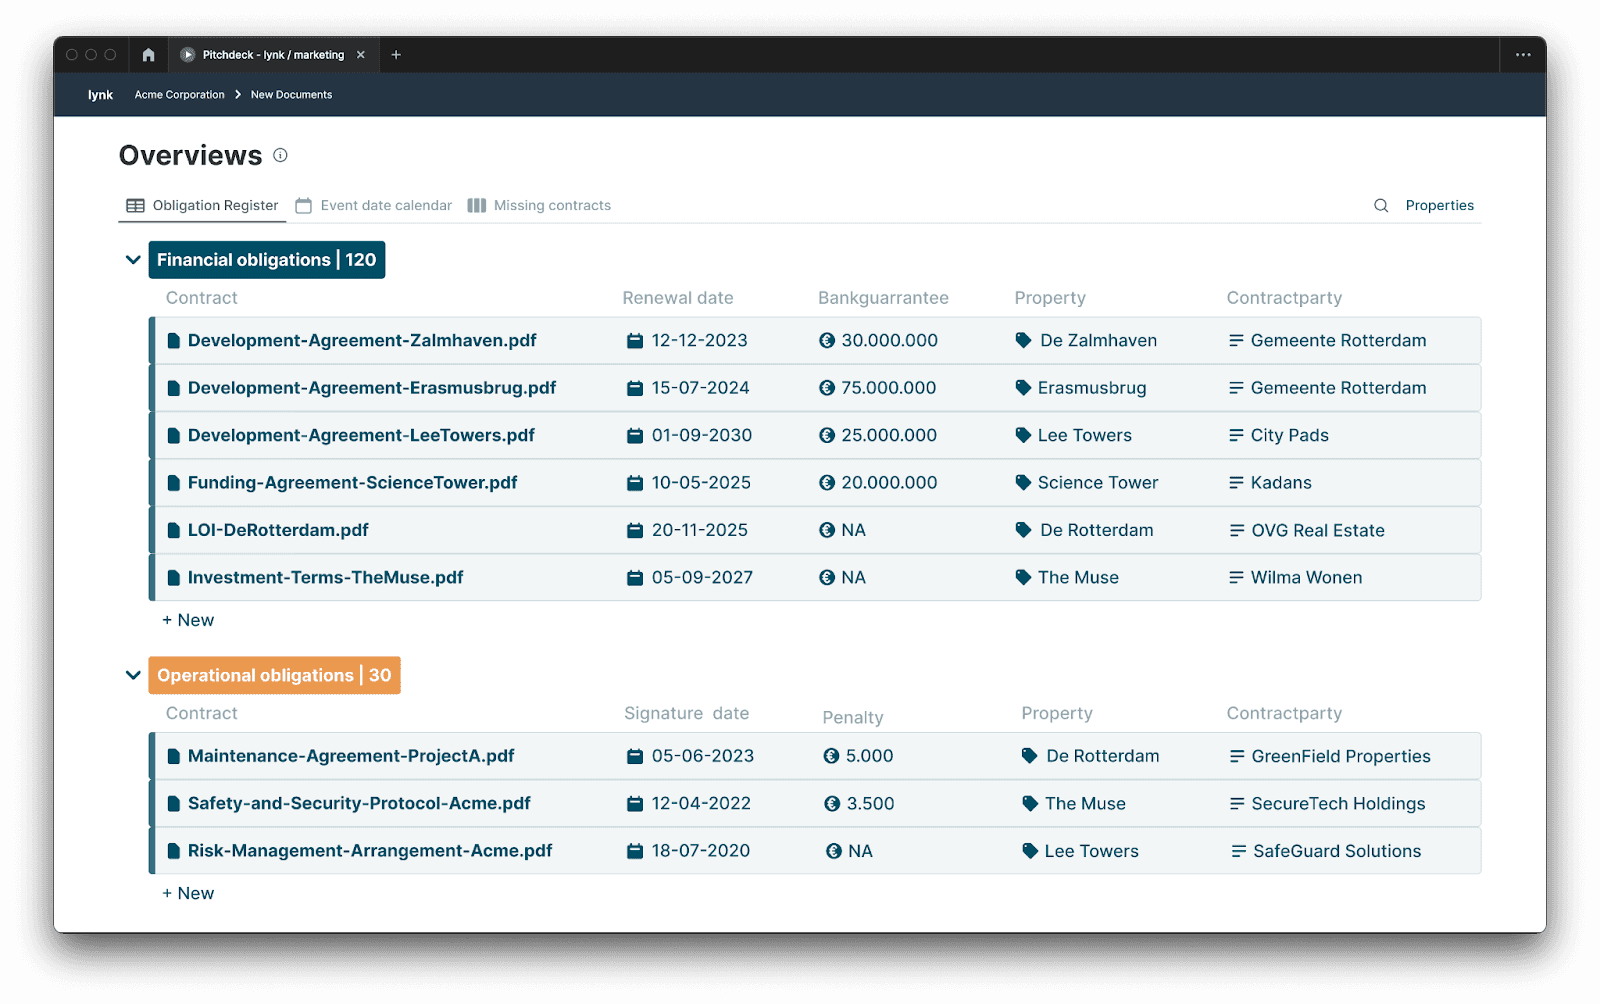Image resolution: width=1600 pixels, height=1004 pixels.
Task: Click 20-11-2025 renewal date
Action: point(700,531)
